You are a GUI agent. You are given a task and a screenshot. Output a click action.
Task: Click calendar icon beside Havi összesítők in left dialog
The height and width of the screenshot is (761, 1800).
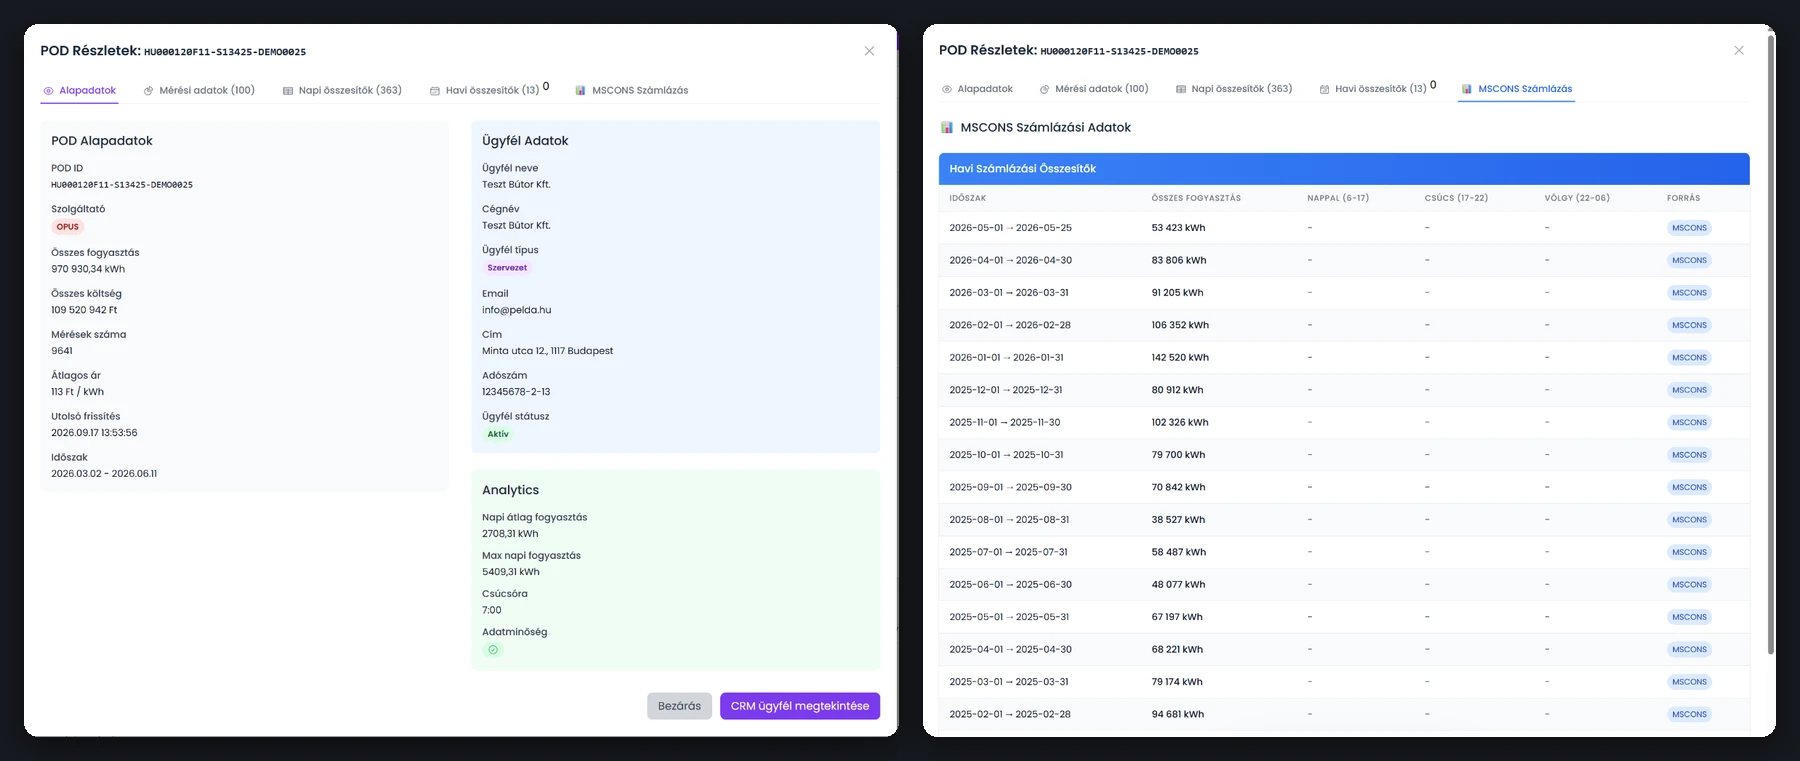435,91
